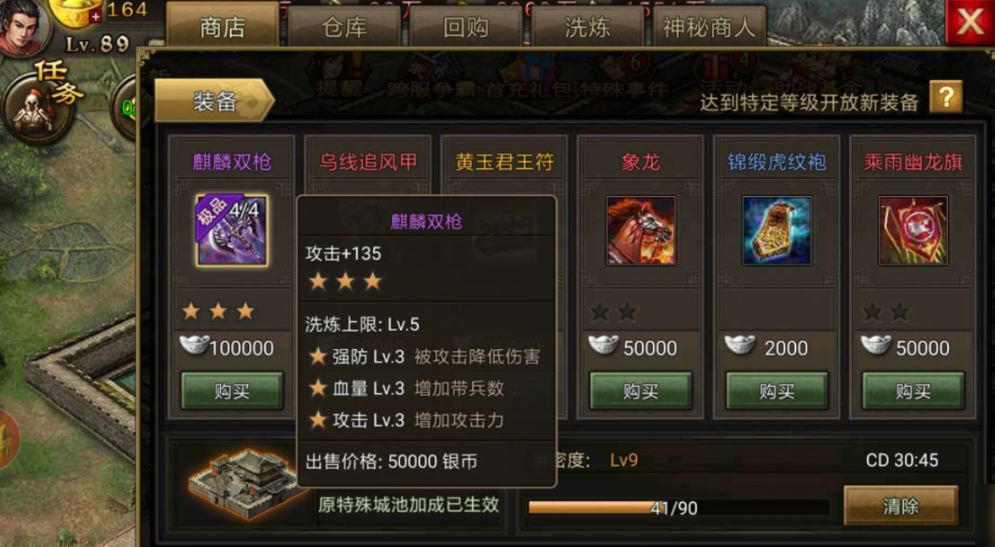The image size is (995, 547).
Task: Click the 象龙 horse item icon
Action: tap(640, 230)
